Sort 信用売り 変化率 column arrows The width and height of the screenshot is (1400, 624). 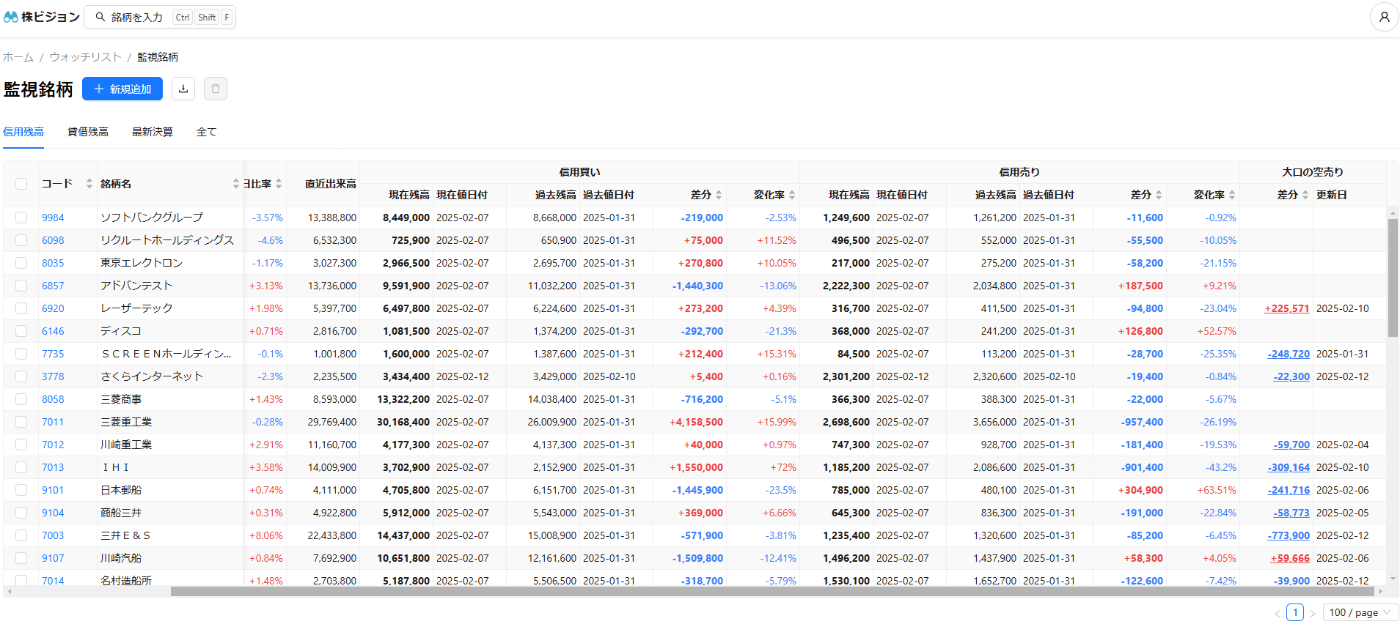pyautogui.click(x=1232, y=194)
